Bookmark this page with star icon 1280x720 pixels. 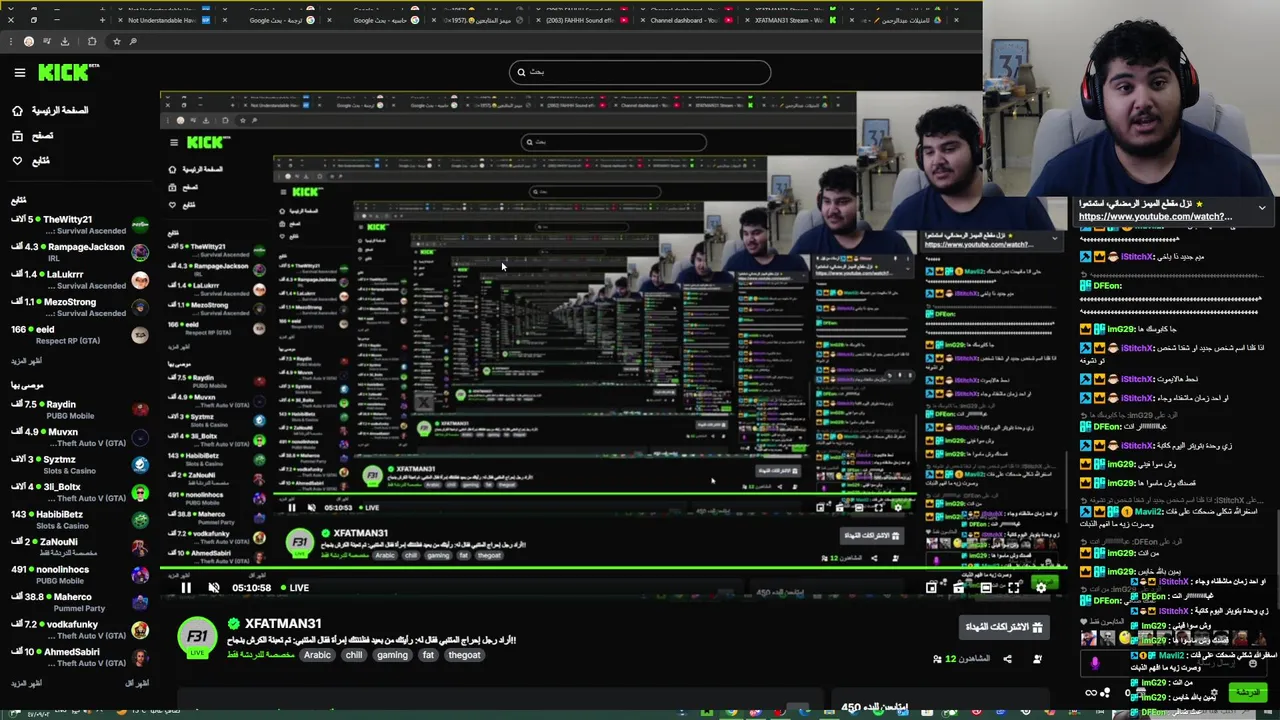click(x=117, y=41)
